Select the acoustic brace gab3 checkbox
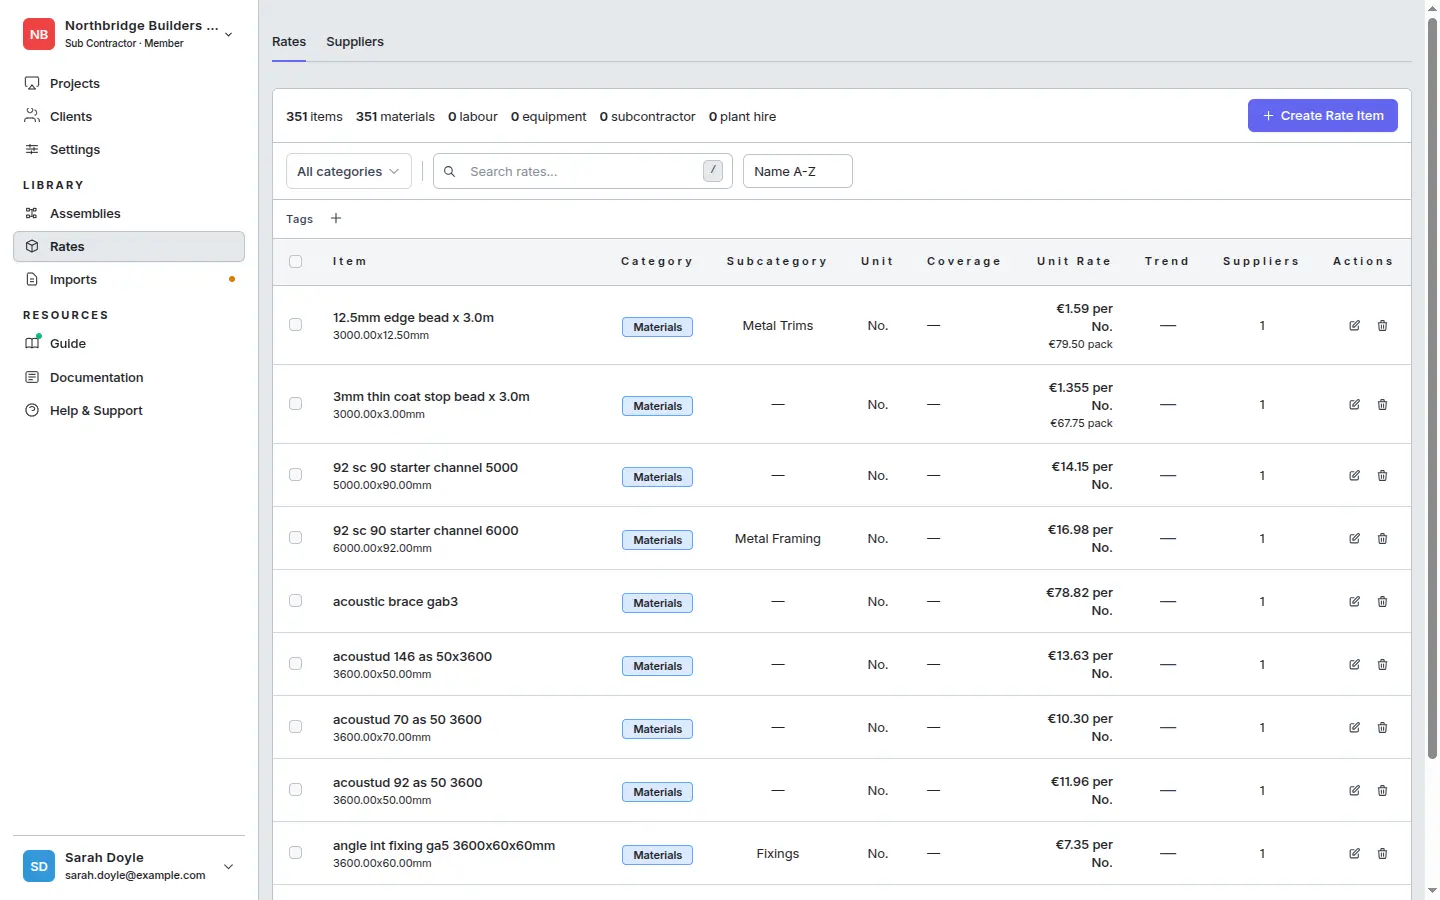1440x900 pixels. coord(295,600)
